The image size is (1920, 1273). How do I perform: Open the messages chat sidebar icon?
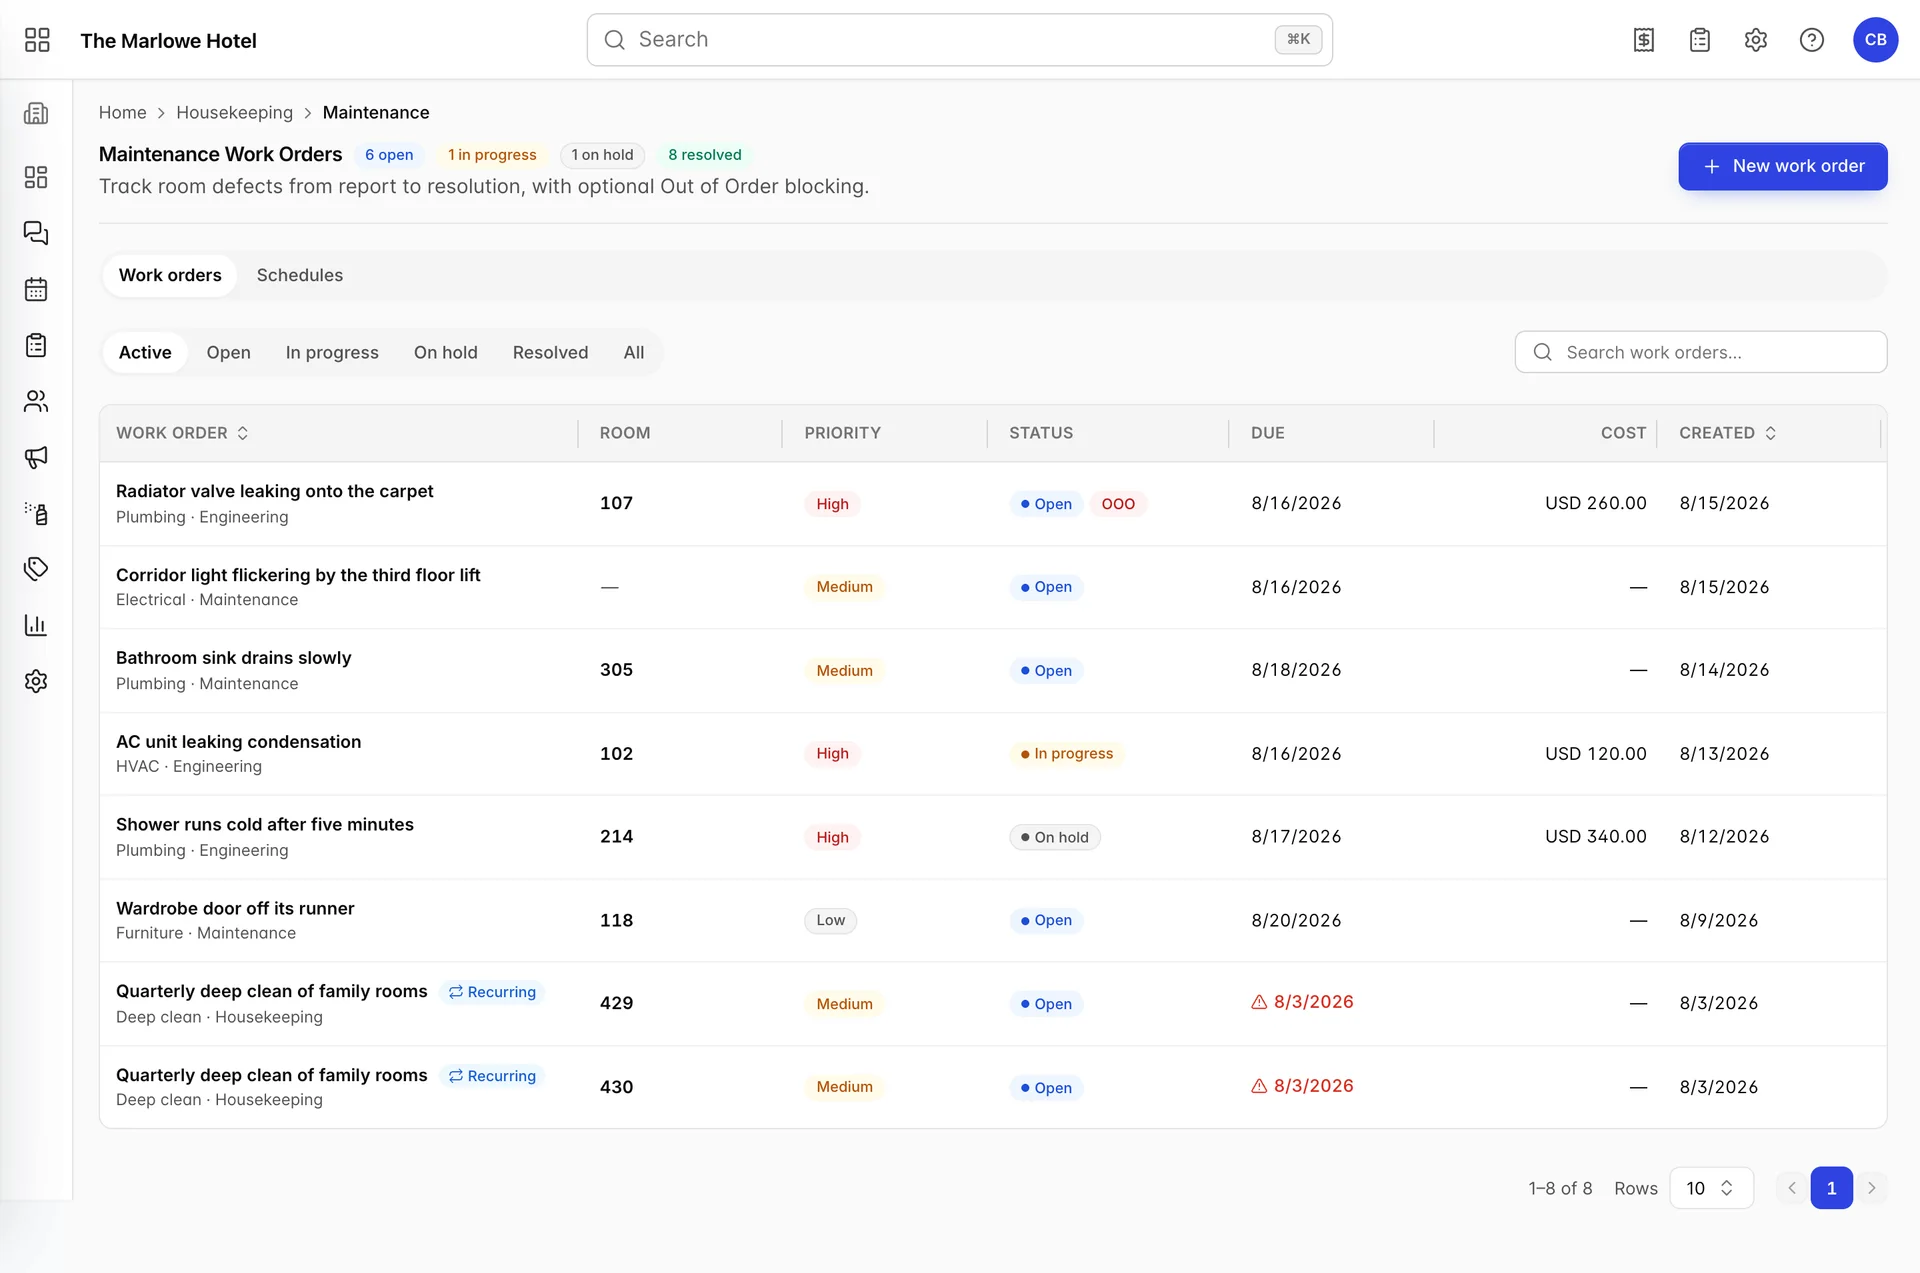click(x=36, y=233)
